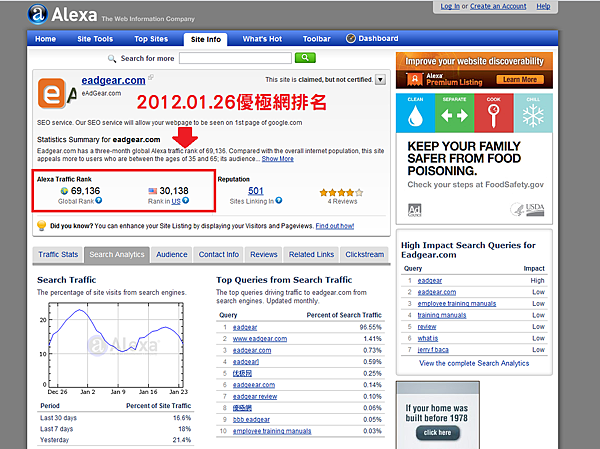Click the Log In link
Screen dimensions: 600x449
click(450, 6)
